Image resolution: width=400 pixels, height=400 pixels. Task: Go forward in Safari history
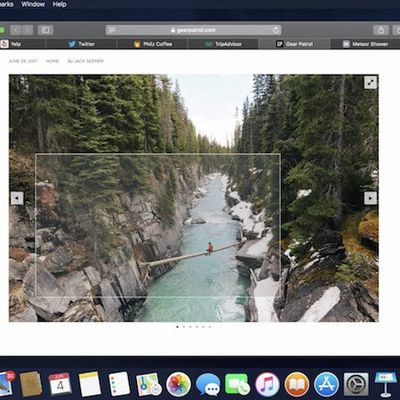coord(28,30)
